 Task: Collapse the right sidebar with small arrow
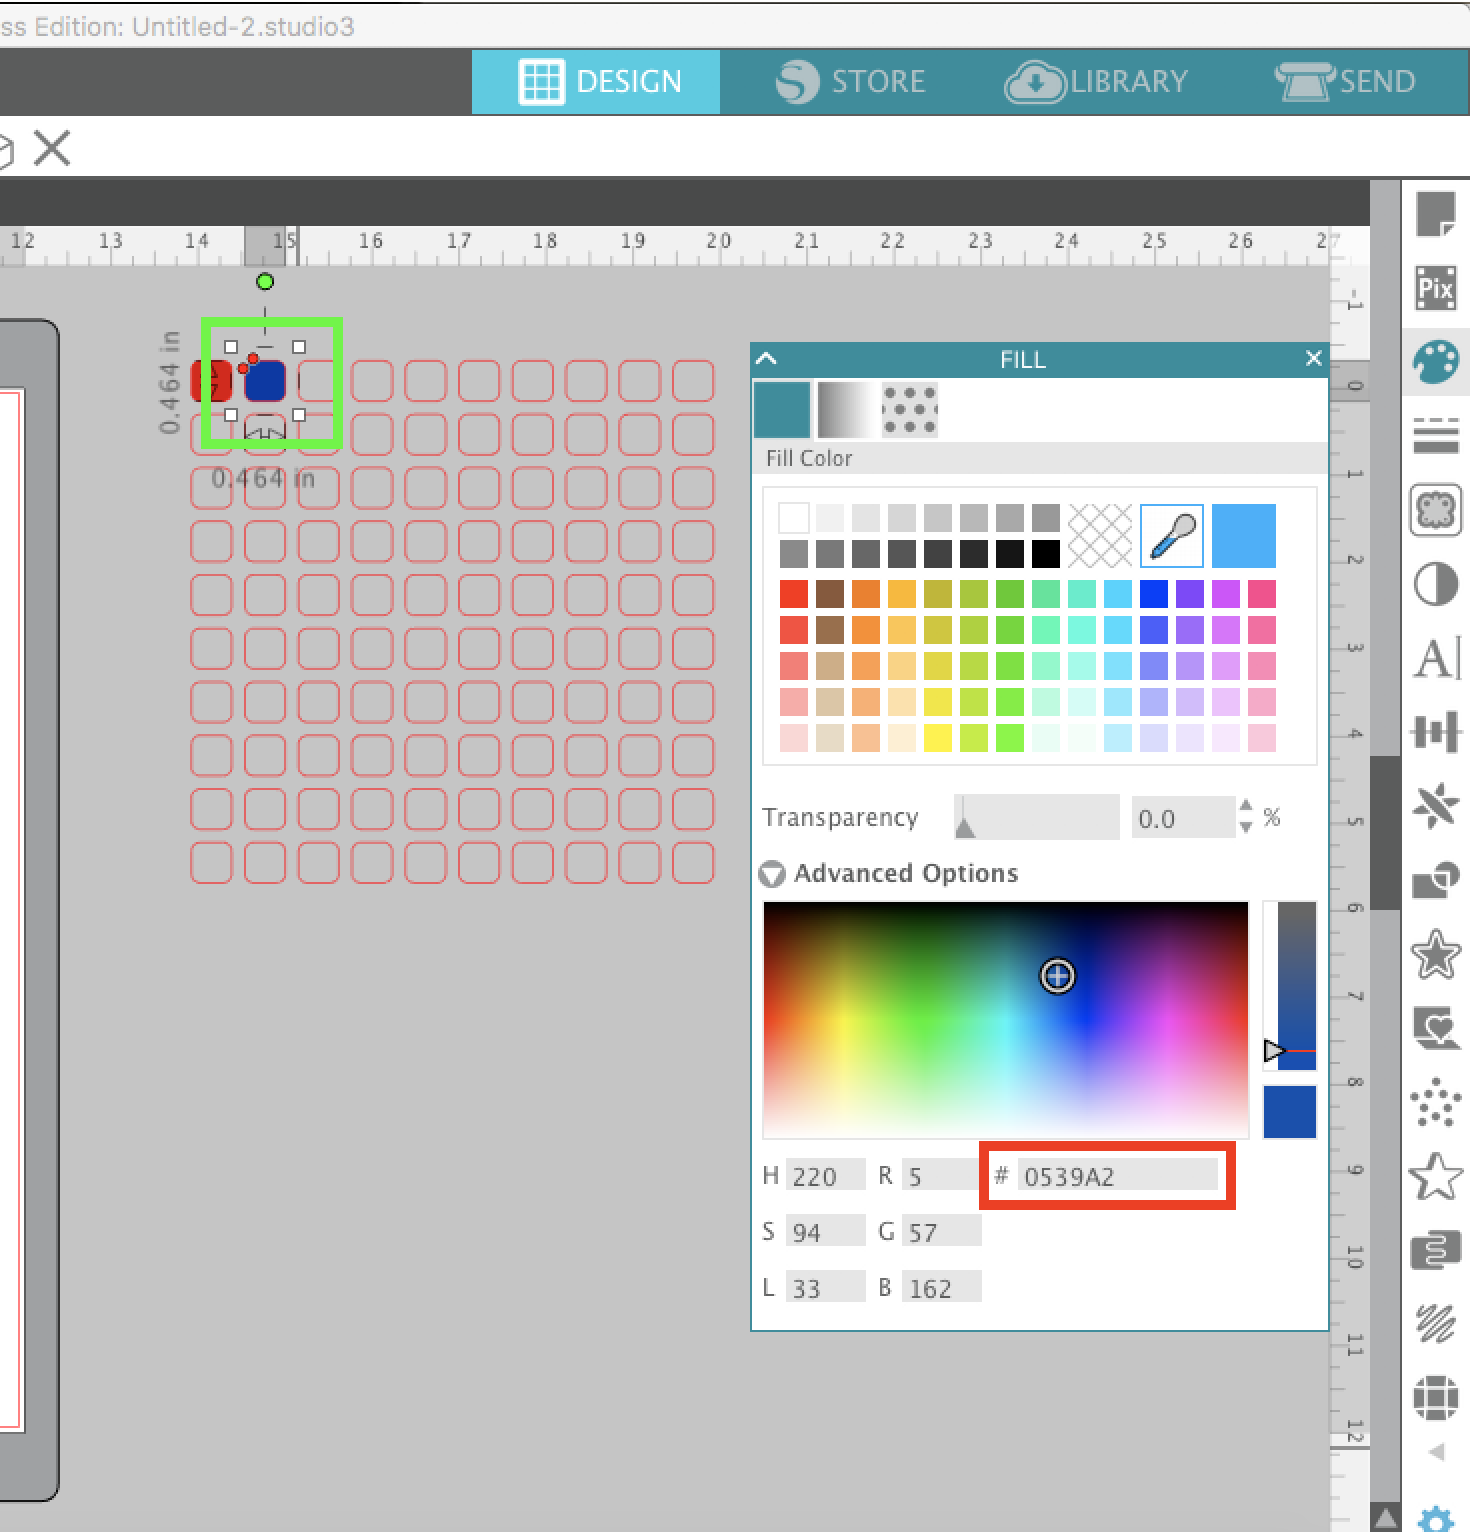(1437, 1452)
